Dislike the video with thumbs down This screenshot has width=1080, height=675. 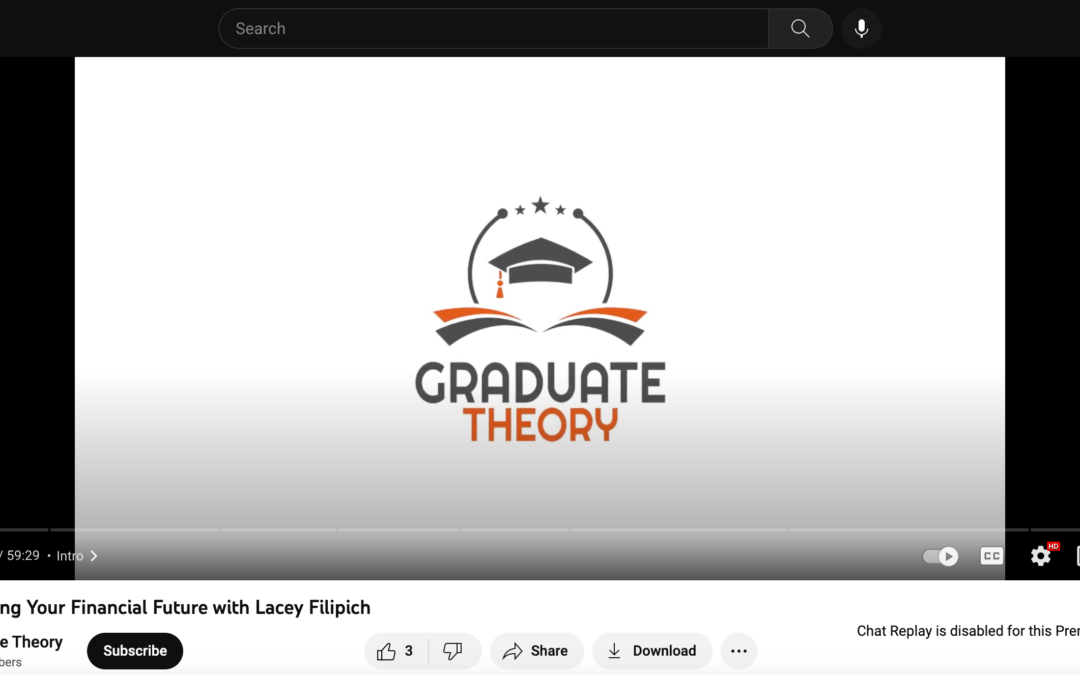(453, 651)
